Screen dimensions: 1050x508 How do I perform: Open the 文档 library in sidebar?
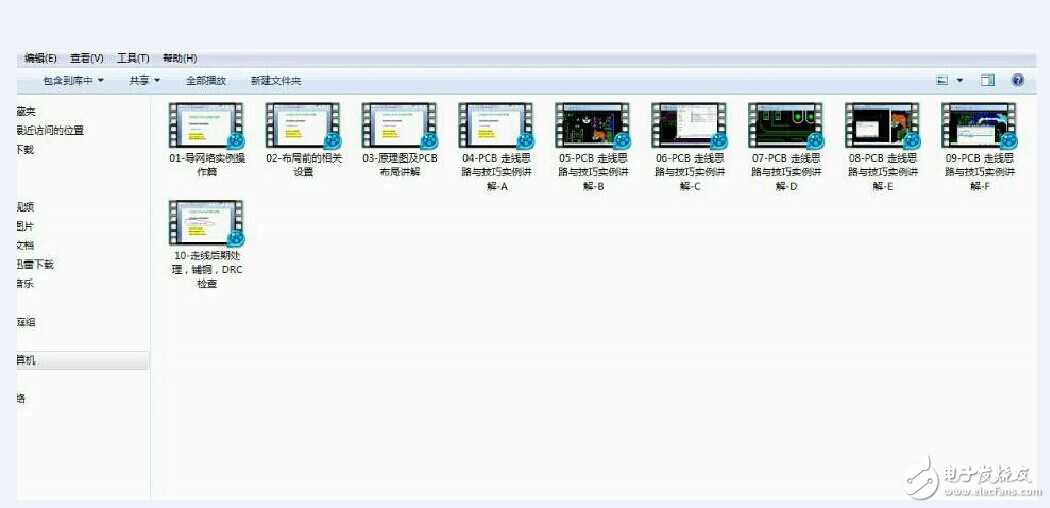click(25, 246)
